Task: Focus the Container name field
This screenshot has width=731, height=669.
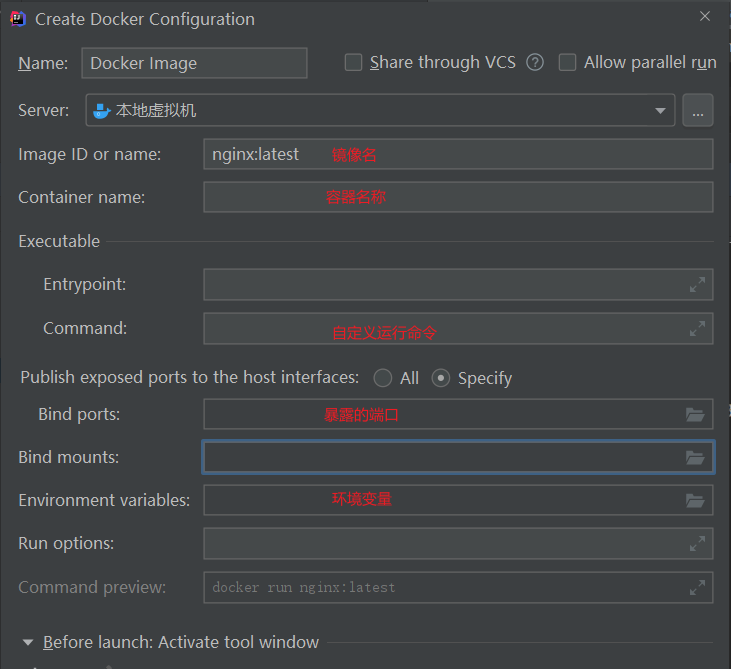Action: click(458, 197)
